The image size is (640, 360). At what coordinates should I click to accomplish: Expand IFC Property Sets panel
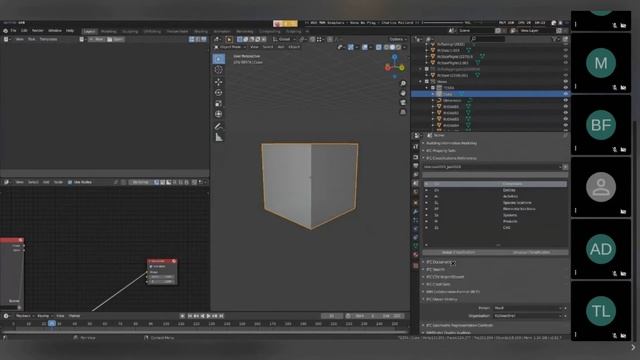pos(440,151)
